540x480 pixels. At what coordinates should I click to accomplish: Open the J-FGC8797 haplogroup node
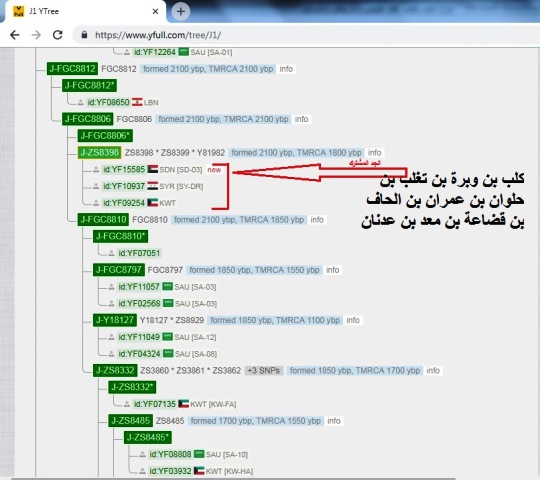coord(118,270)
